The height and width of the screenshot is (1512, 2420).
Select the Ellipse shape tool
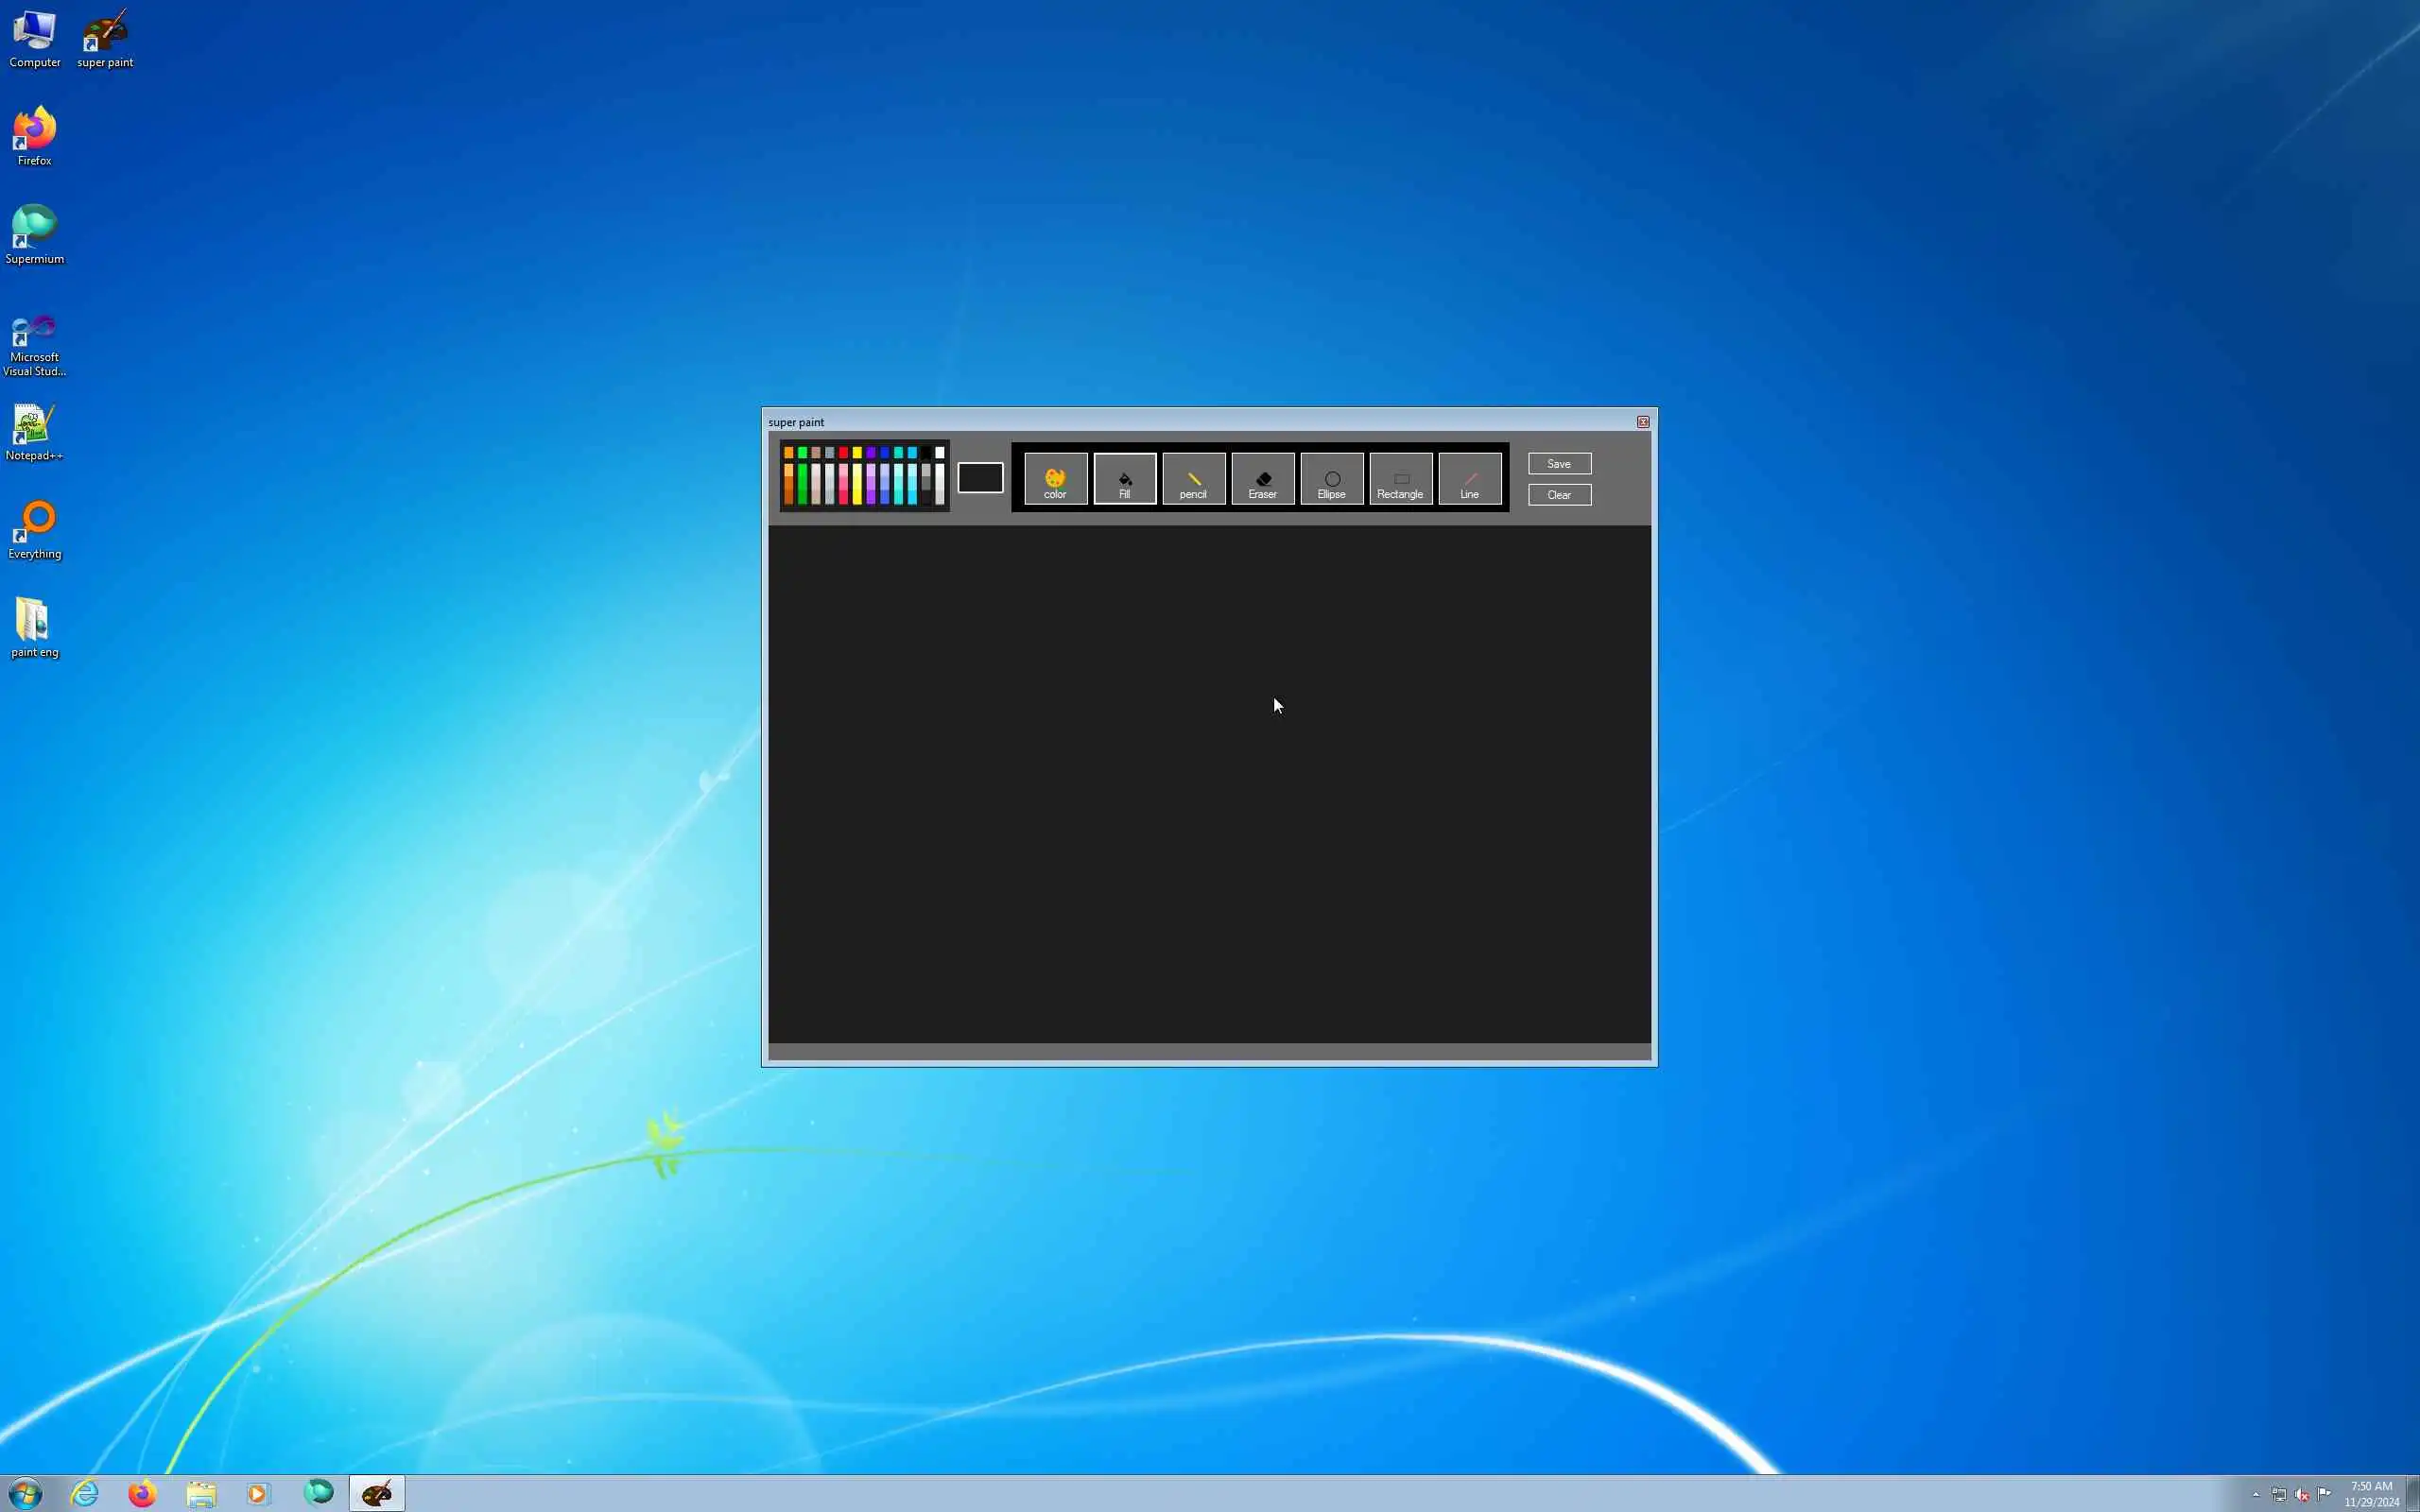[1331, 479]
